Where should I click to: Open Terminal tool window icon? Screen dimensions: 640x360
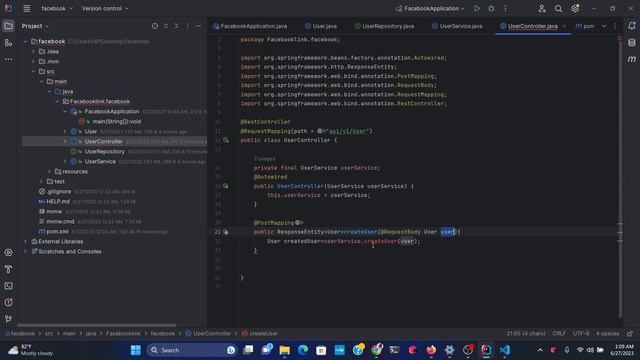click(x=8, y=286)
